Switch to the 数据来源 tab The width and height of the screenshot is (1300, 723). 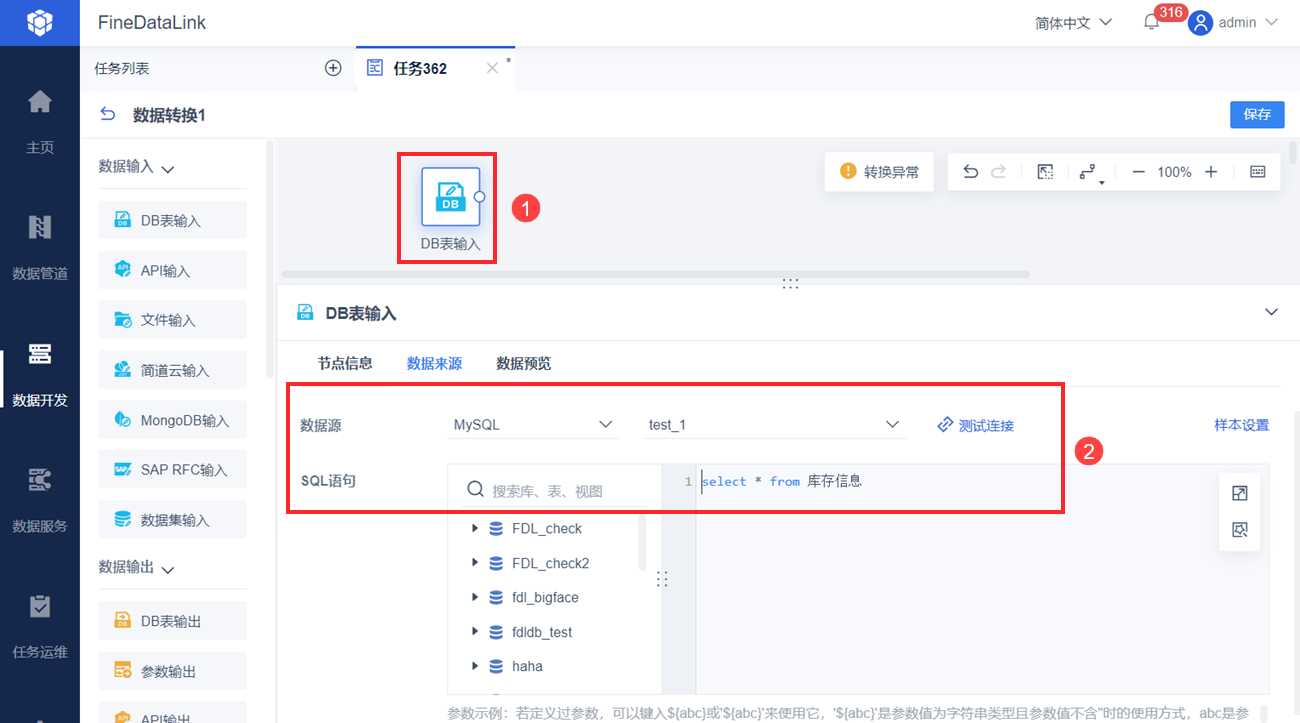434,363
